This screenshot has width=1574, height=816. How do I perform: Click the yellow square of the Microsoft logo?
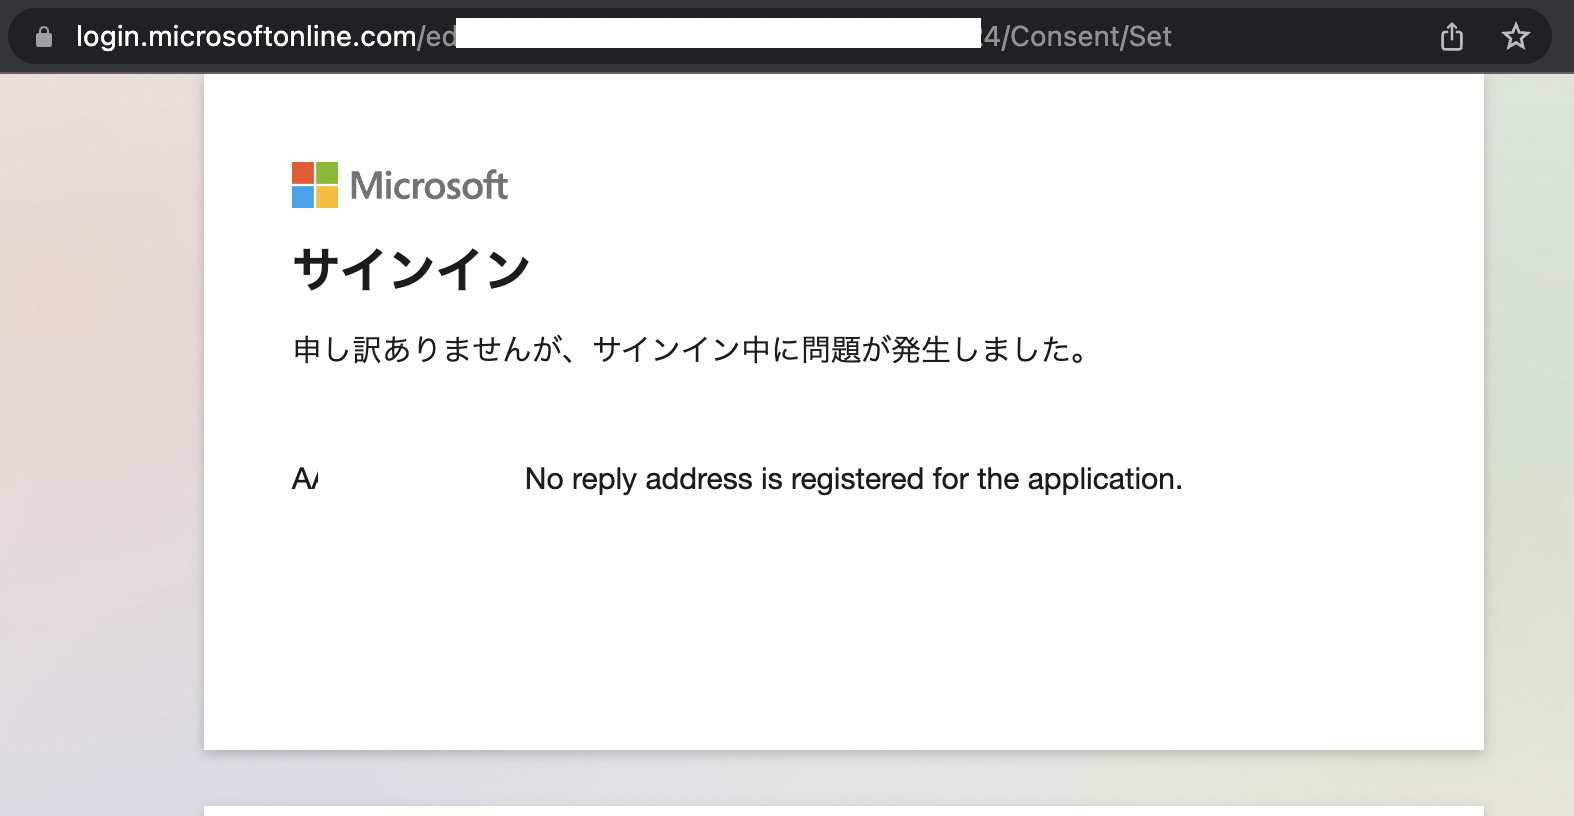coord(328,198)
